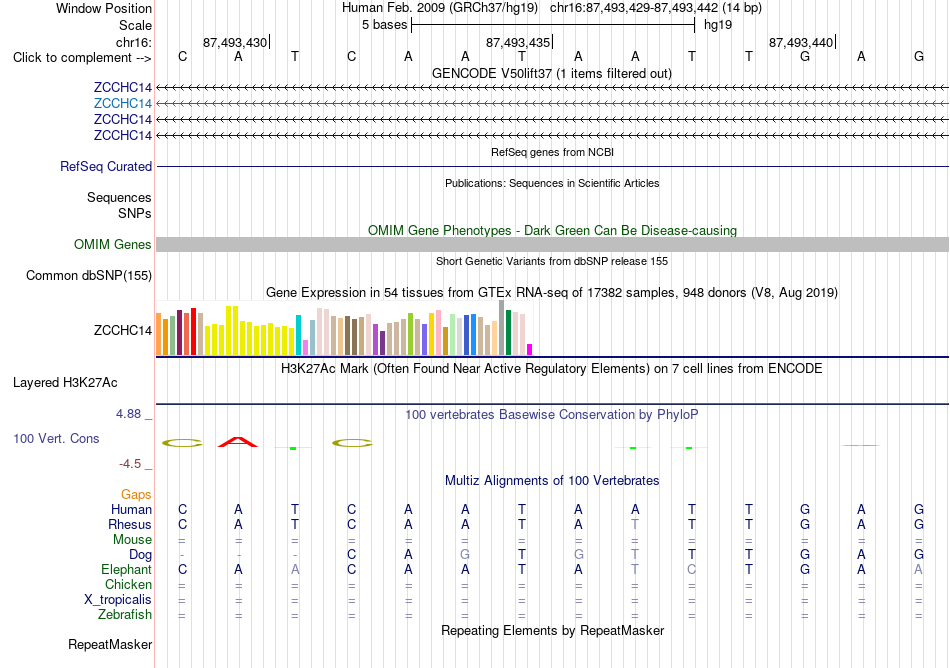Click the chr16:87,493,429-87,493,442 position text
Viewport: 950px width, 668px height.
[634, 8]
